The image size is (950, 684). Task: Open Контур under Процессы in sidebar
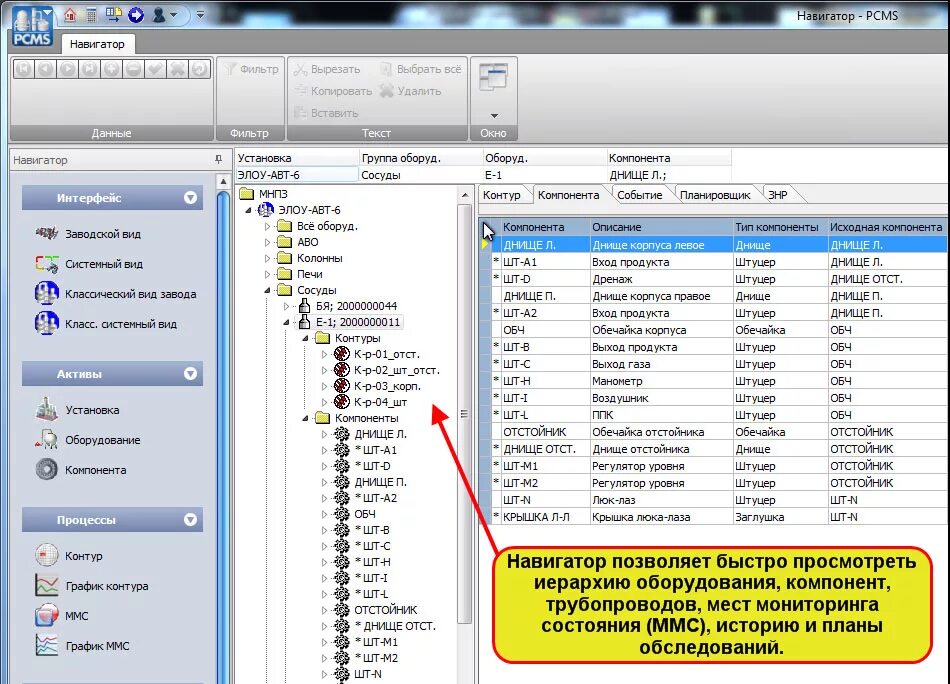[x=69, y=556]
